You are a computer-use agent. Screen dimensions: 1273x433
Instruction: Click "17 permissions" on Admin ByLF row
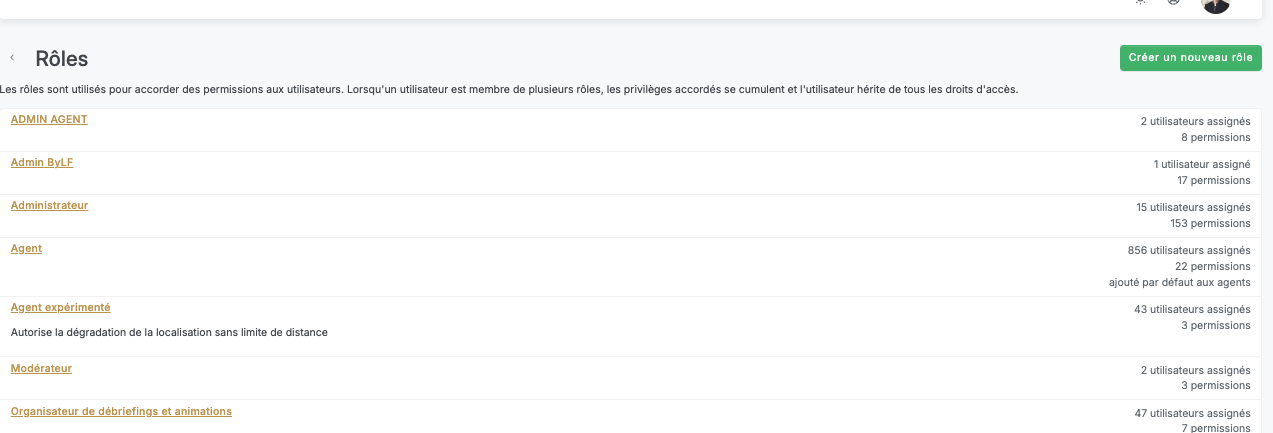click(x=1213, y=181)
